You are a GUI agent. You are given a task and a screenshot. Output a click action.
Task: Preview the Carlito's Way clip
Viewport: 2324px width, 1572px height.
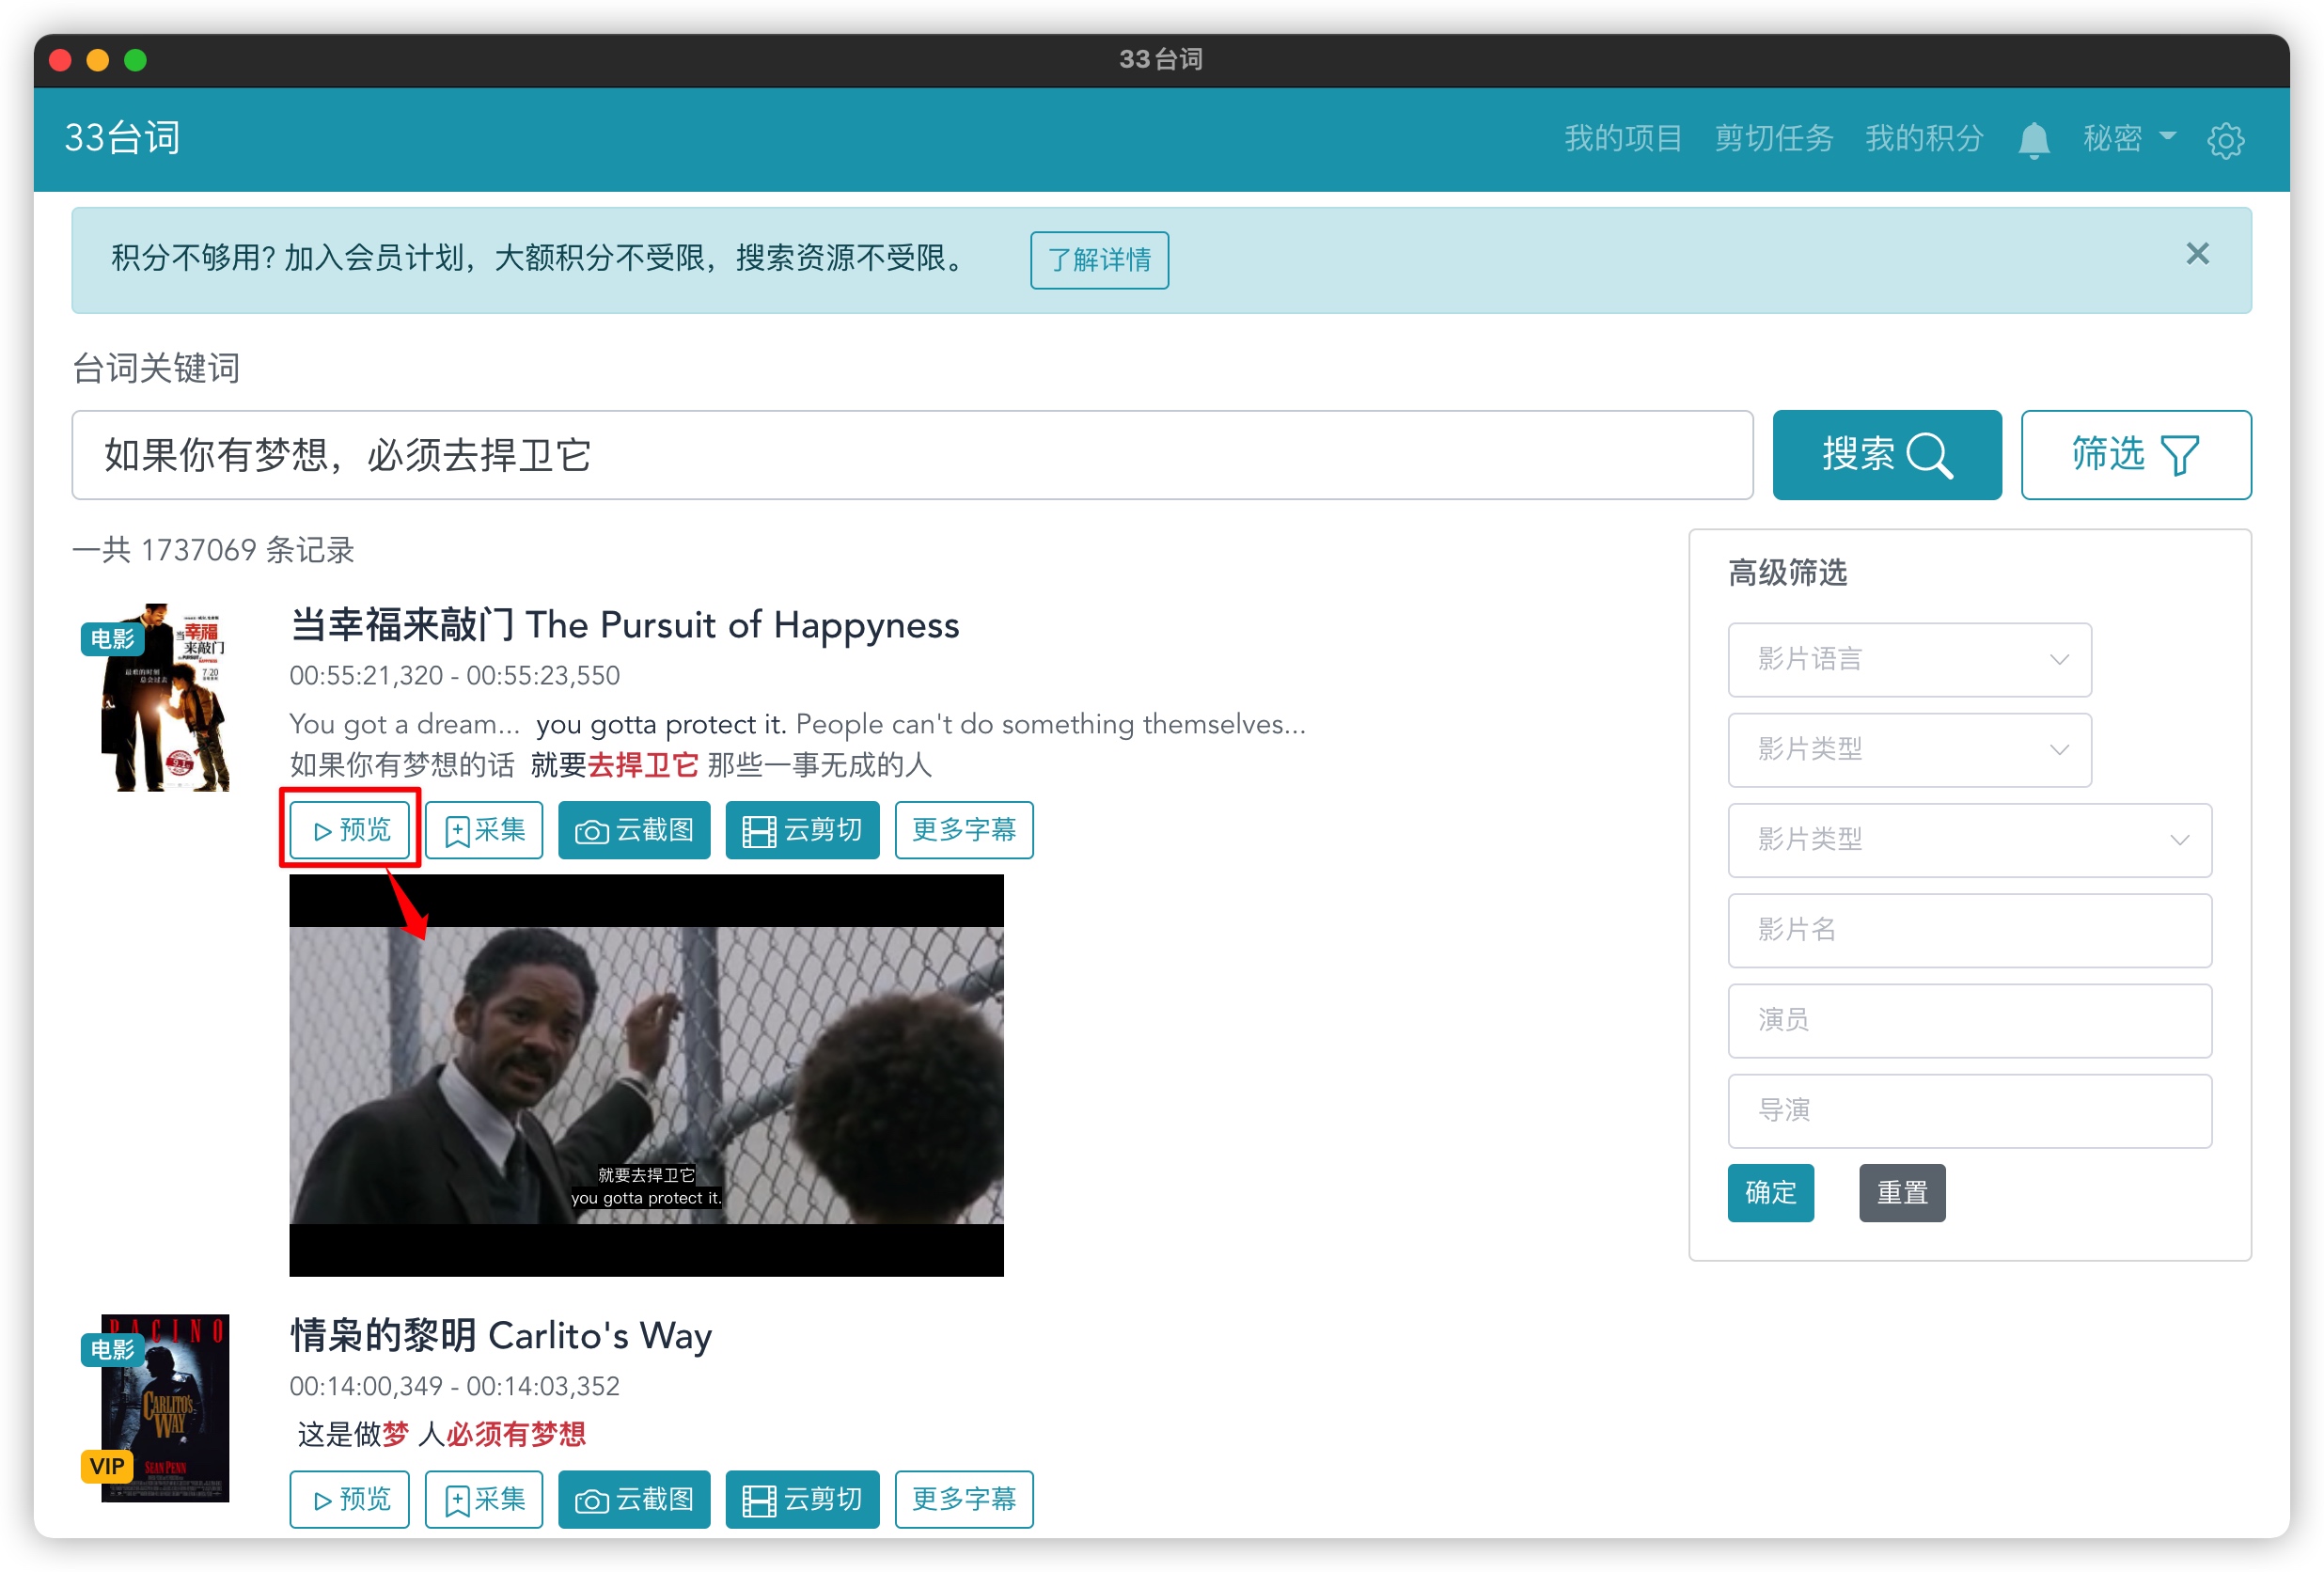pyautogui.click(x=350, y=1498)
